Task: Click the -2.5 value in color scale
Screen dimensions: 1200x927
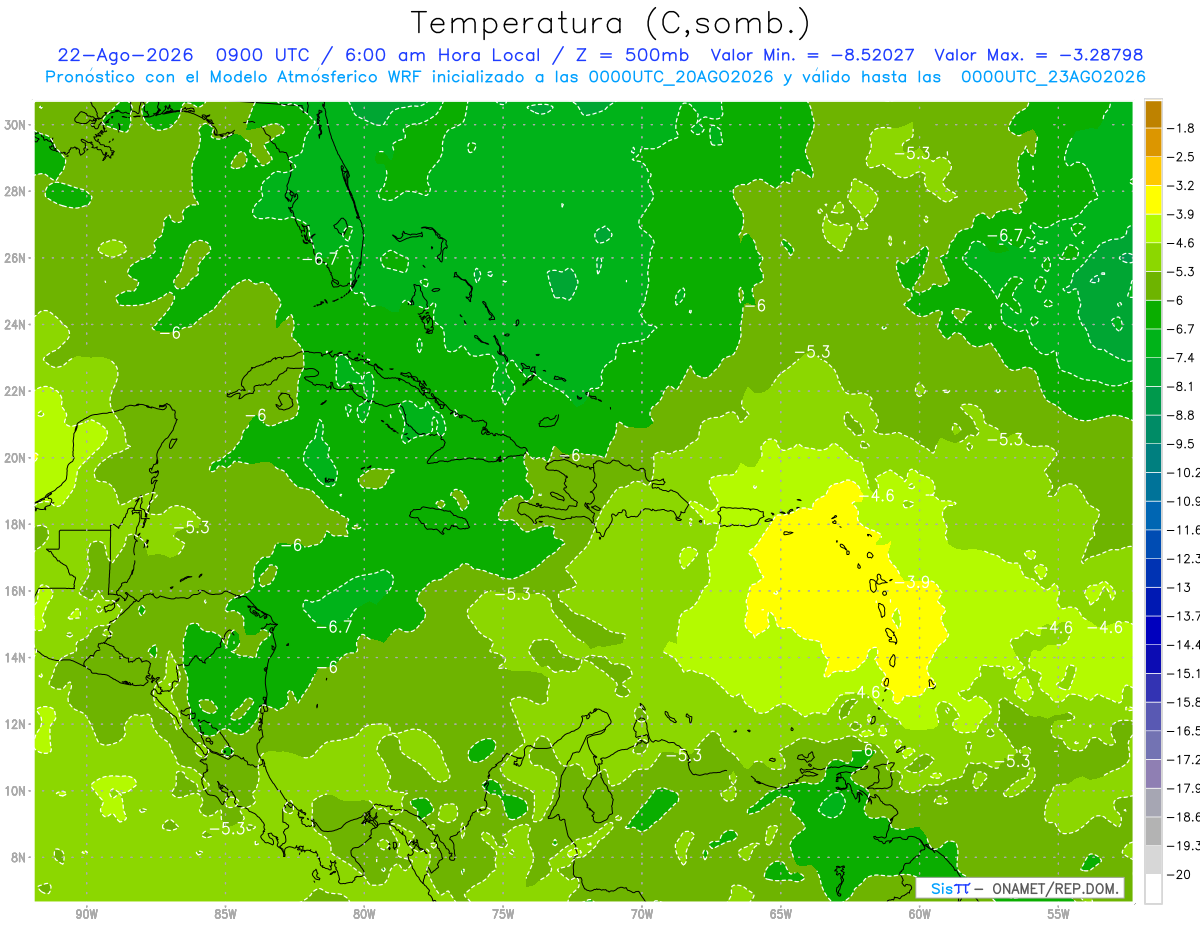Action: coord(1183,157)
